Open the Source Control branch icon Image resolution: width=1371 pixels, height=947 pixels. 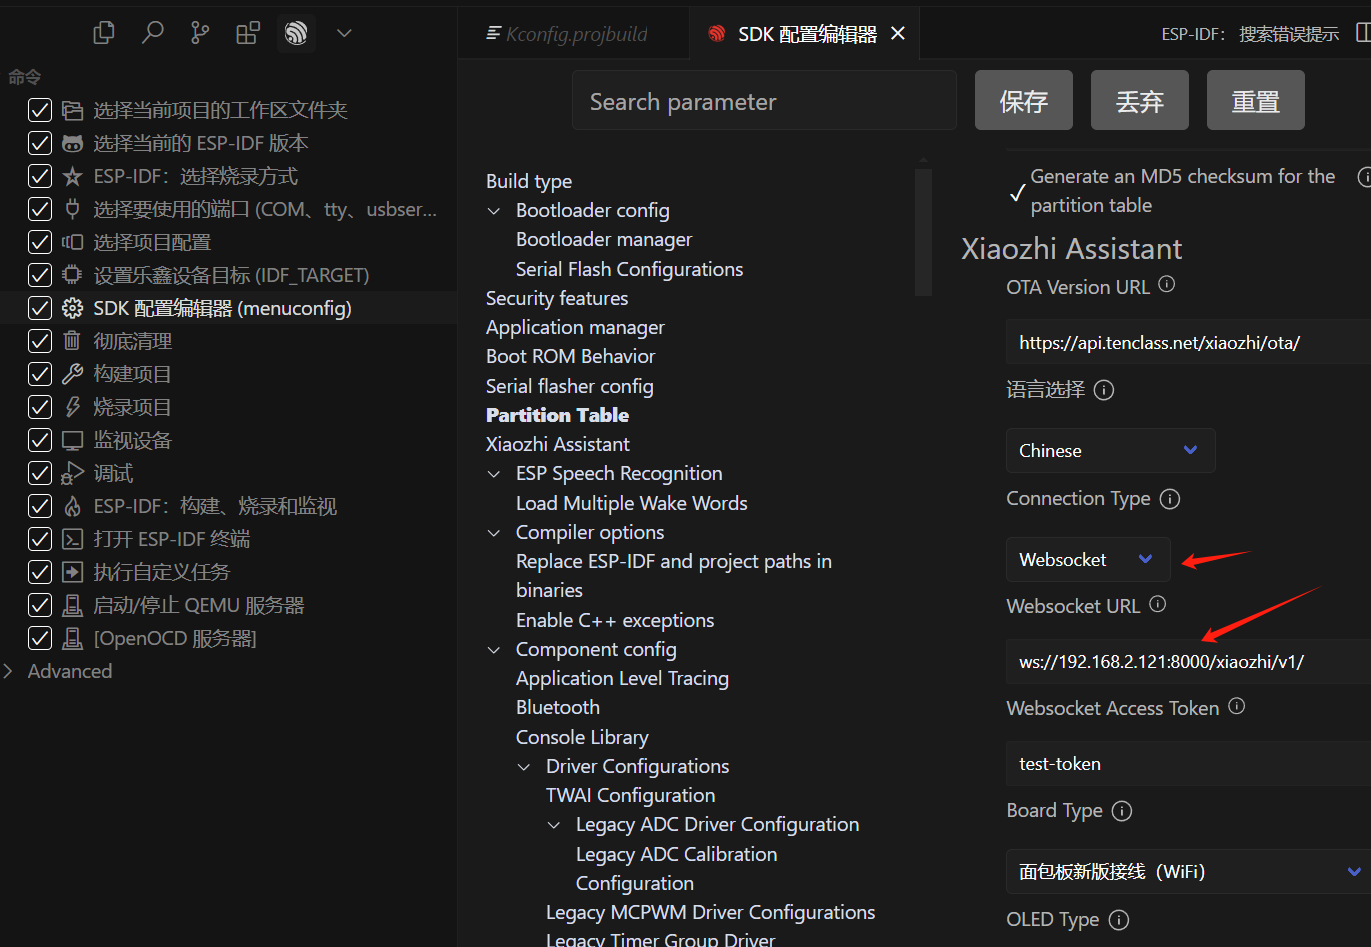[200, 33]
